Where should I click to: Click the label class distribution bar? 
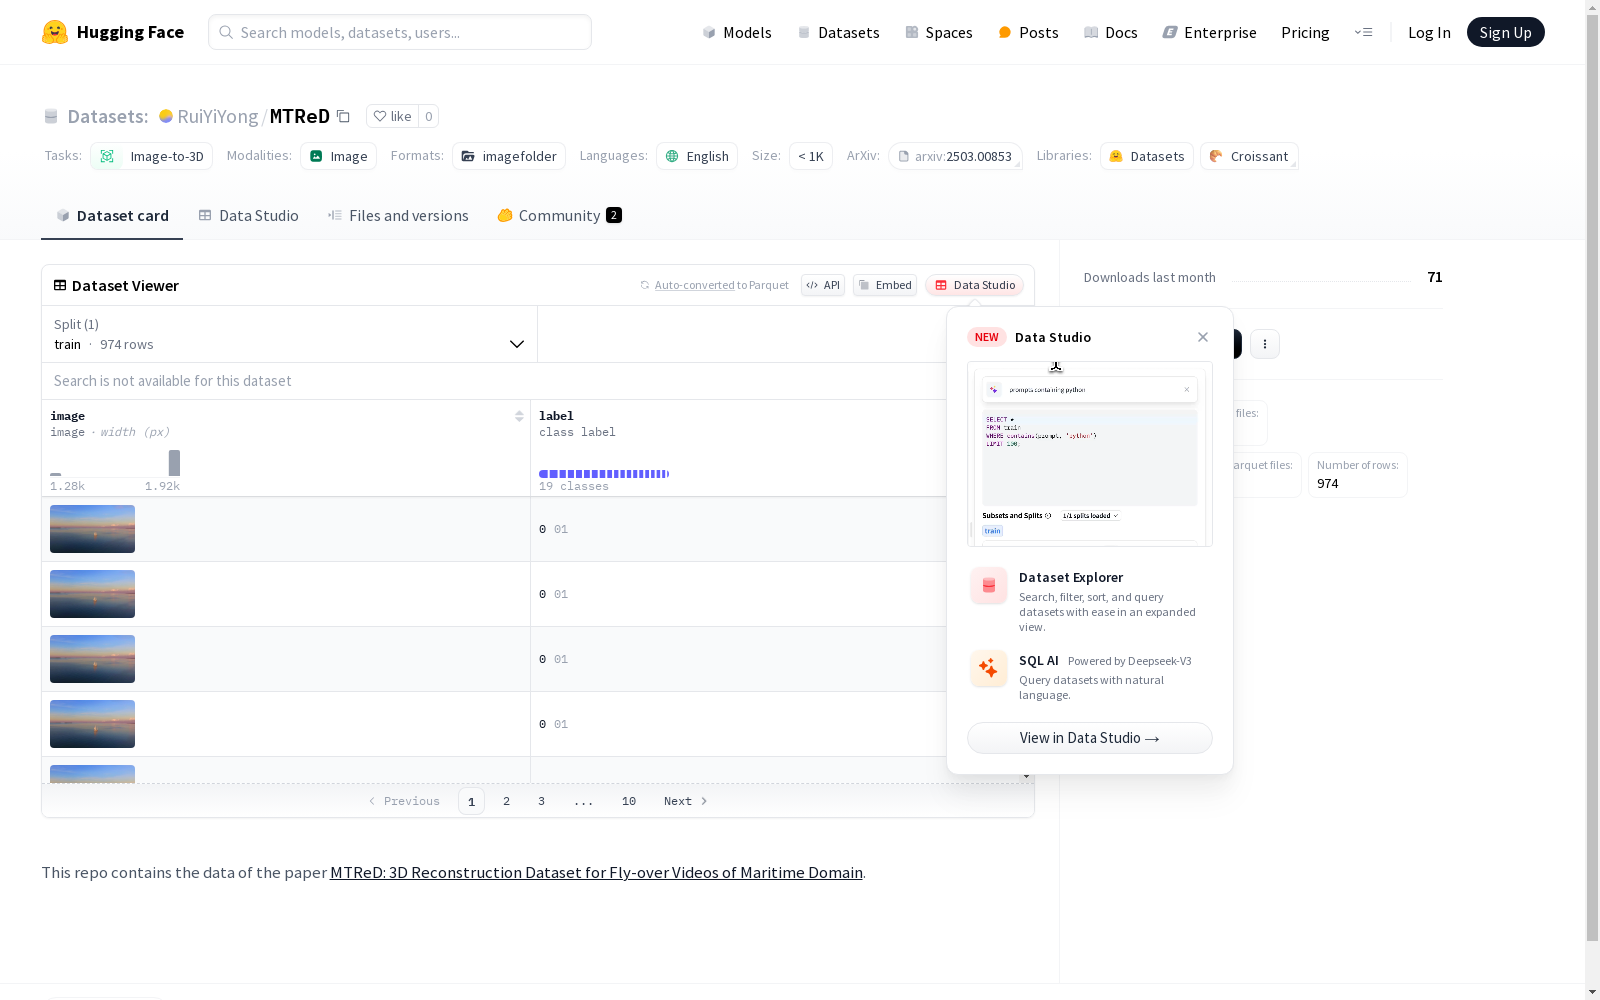(604, 474)
